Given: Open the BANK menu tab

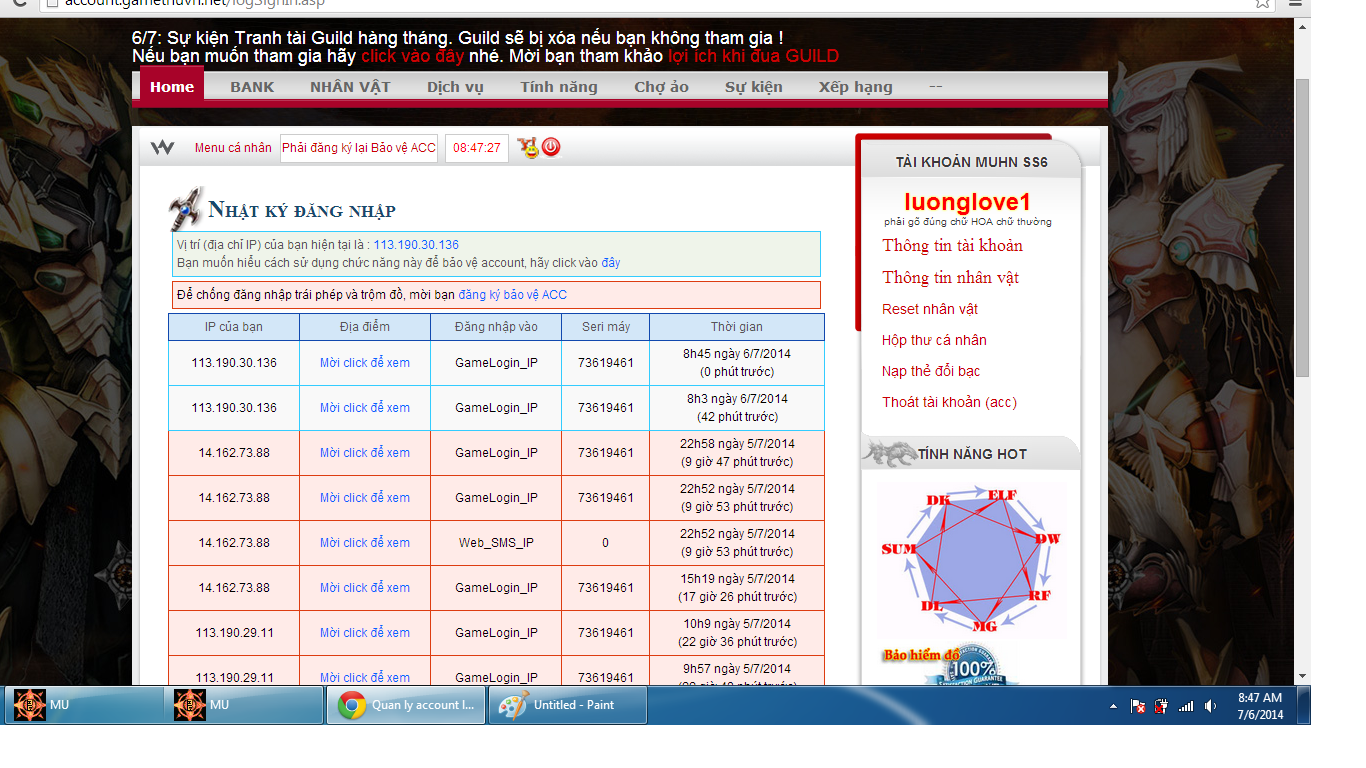Looking at the screenshot, I should coord(252,87).
